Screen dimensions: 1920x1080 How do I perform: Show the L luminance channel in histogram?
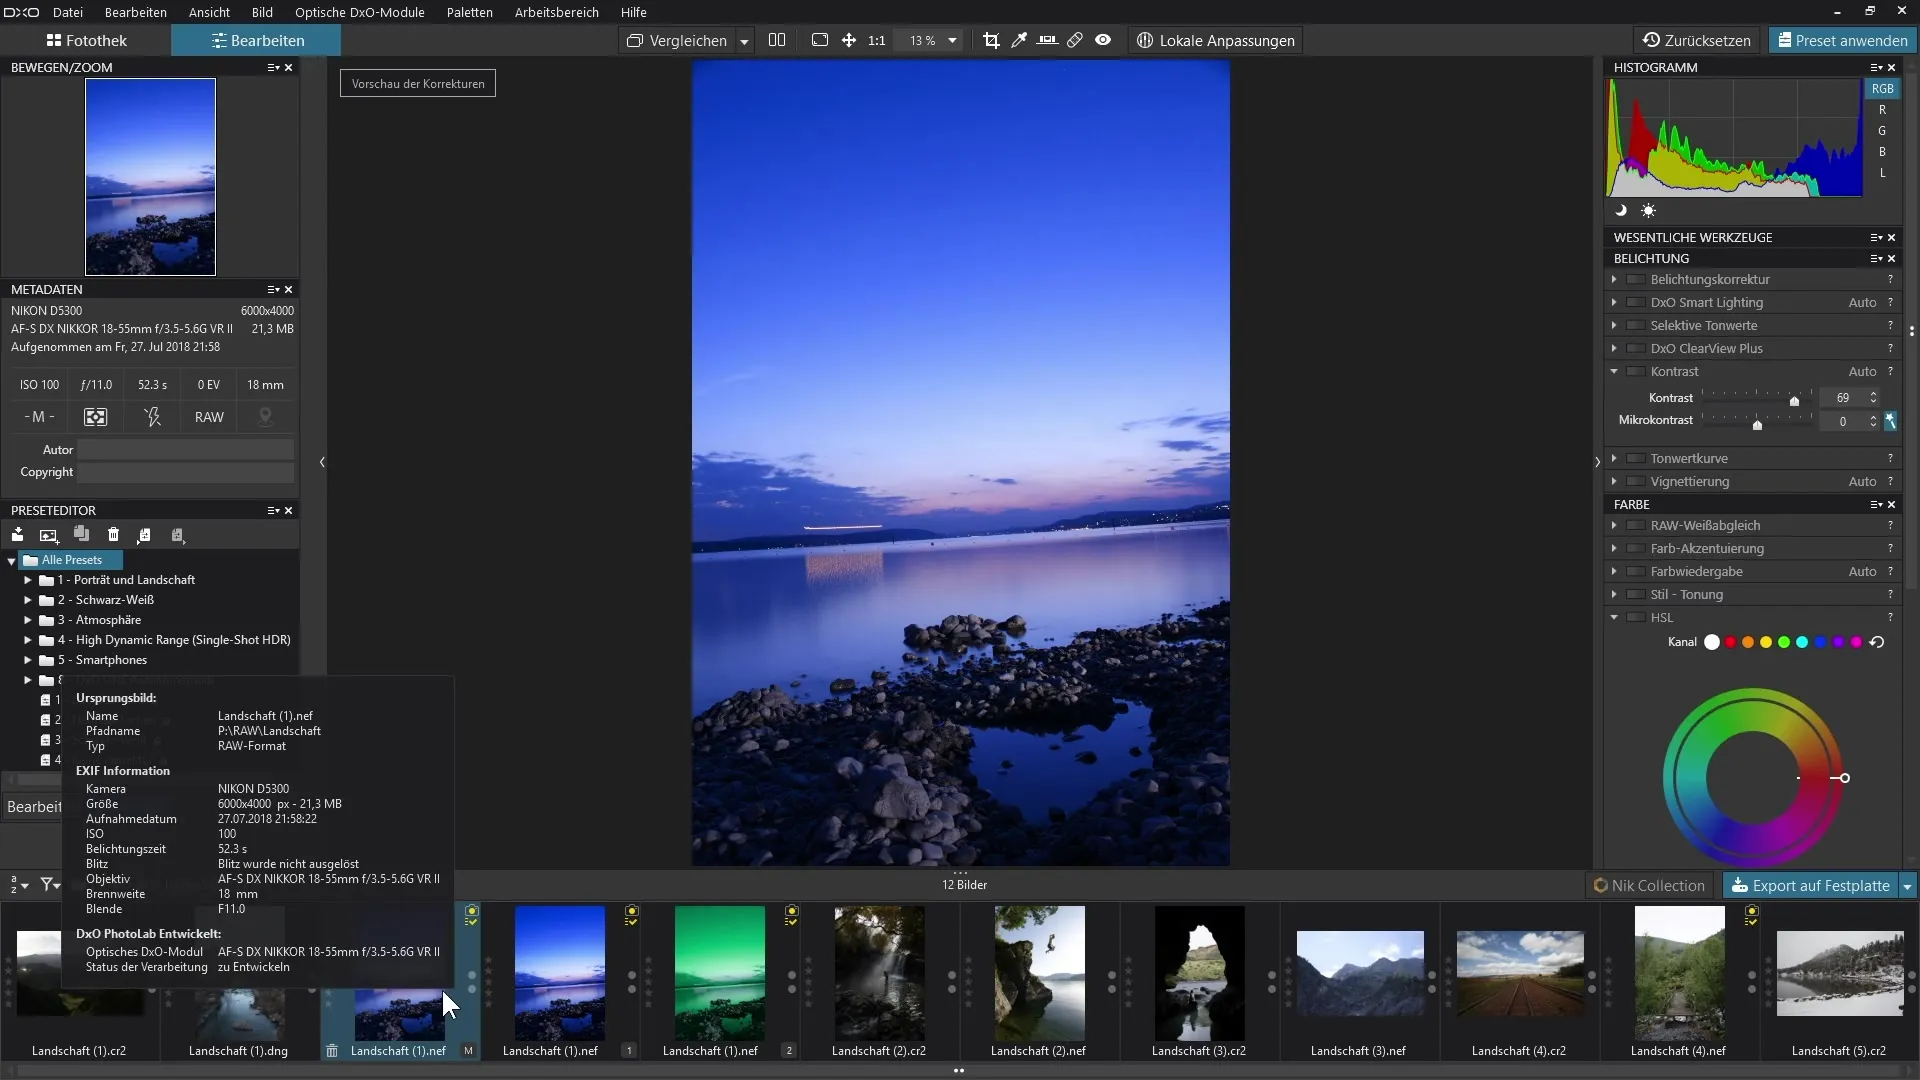click(1882, 173)
